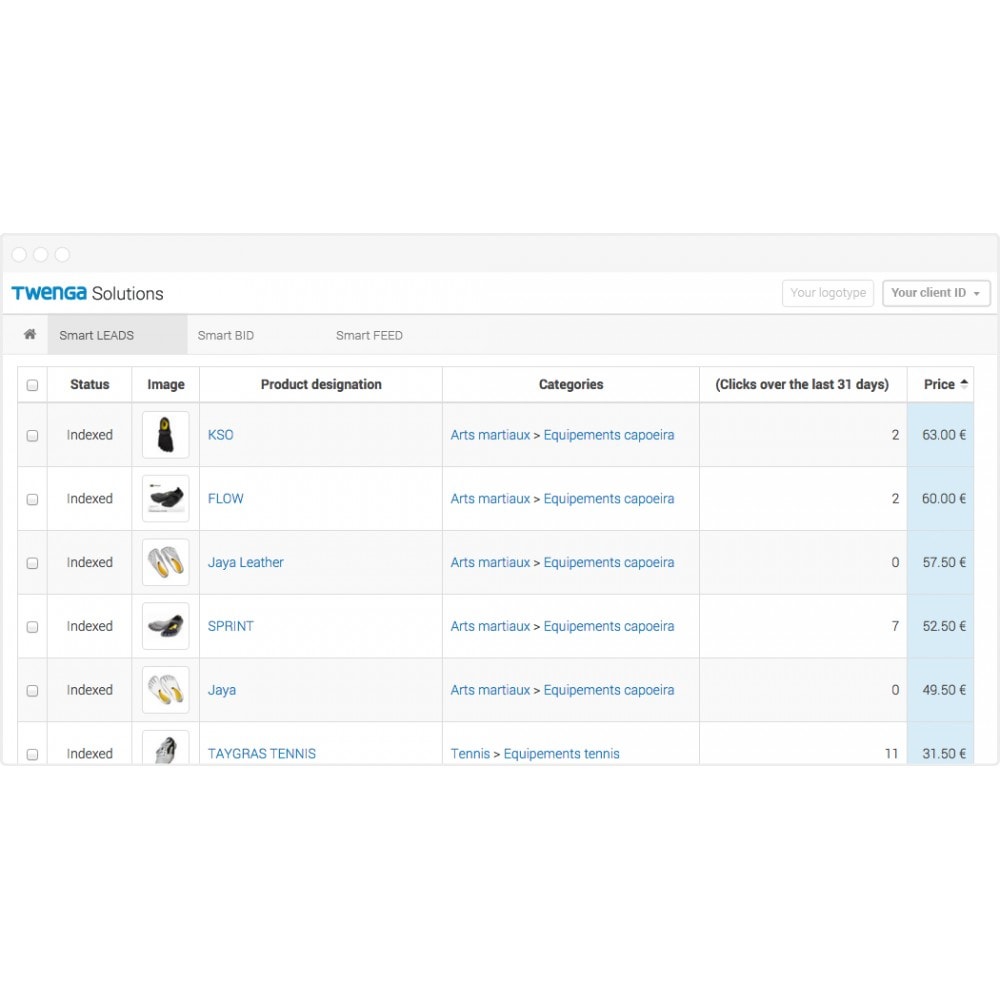The image size is (1000, 1000).
Task: Click the Product designation column header
Action: [x=321, y=385]
